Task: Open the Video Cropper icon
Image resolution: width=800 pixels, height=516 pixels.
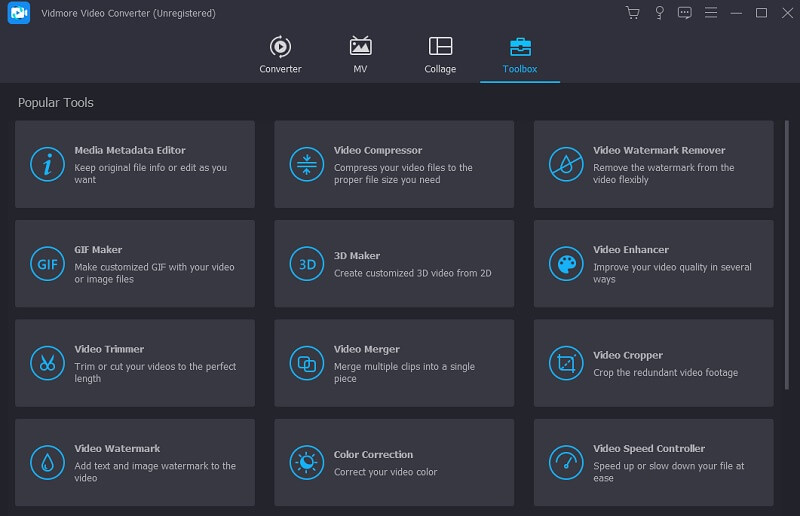Action: pyautogui.click(x=566, y=363)
